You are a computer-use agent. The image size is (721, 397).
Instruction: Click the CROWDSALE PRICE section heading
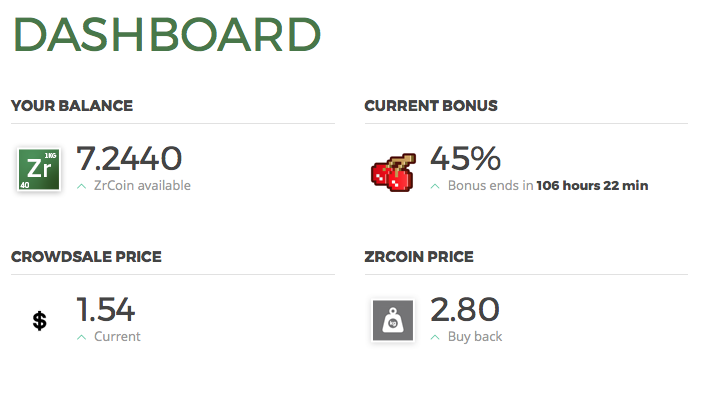(x=86, y=257)
